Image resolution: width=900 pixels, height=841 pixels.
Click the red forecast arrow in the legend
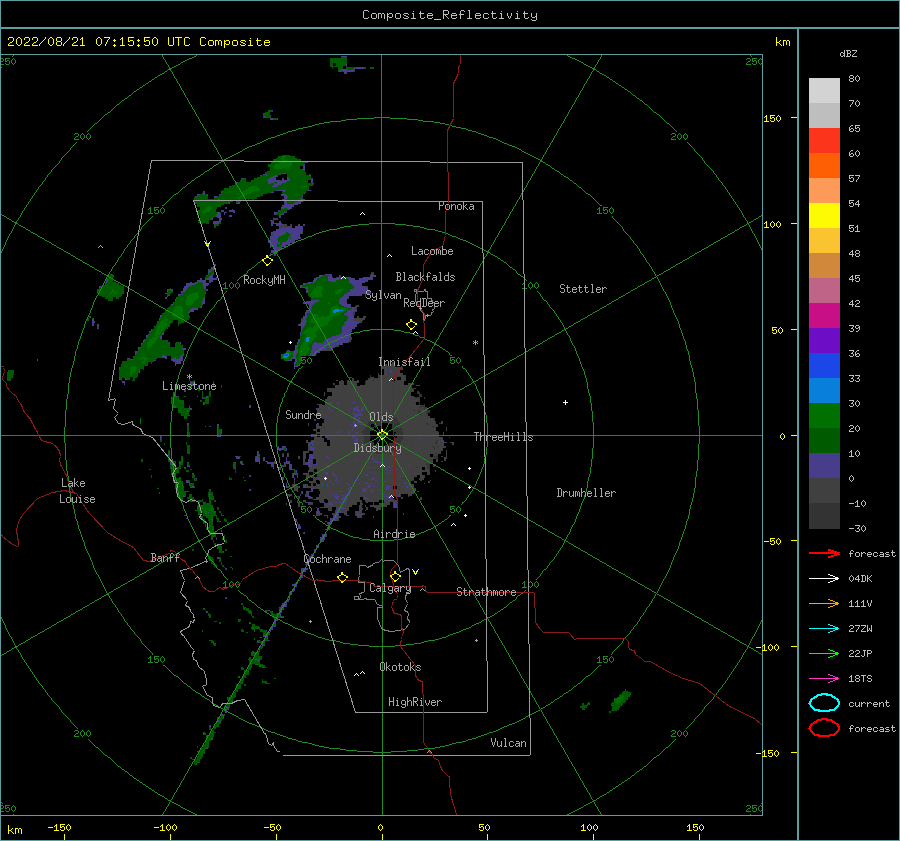click(824, 553)
